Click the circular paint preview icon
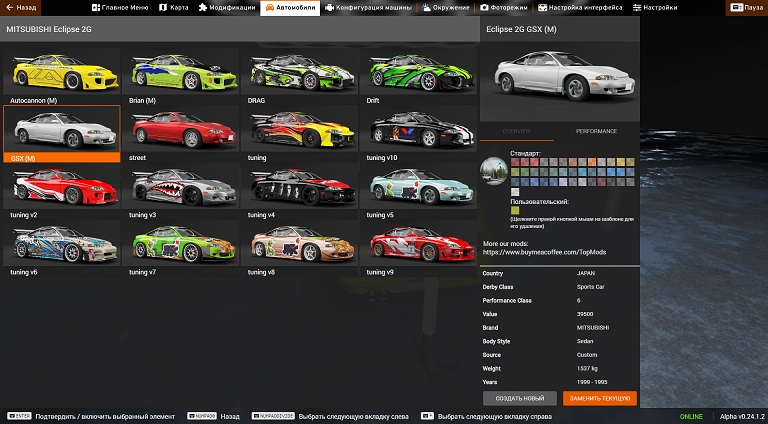The image size is (768, 424). 493,170
